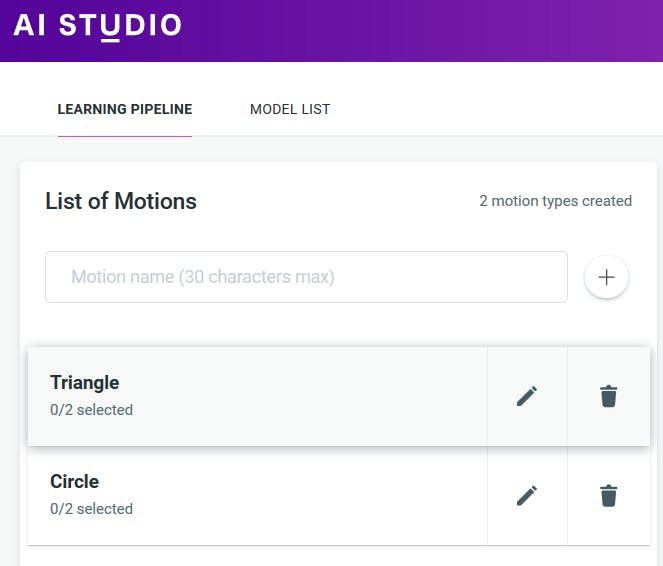Click the blank tab bar area right of Model List
The image size is (663, 566).
500,109
